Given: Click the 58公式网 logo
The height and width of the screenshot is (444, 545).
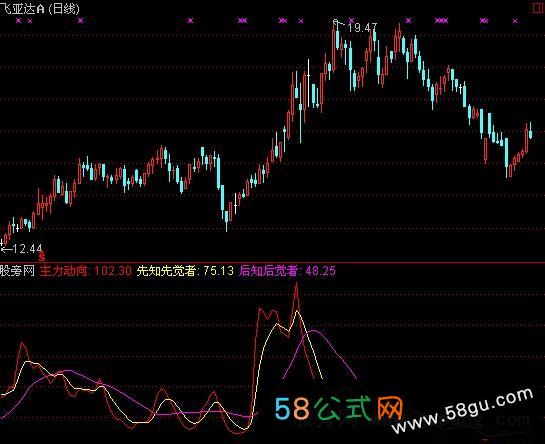Looking at the screenshot, I should [x=339, y=409].
